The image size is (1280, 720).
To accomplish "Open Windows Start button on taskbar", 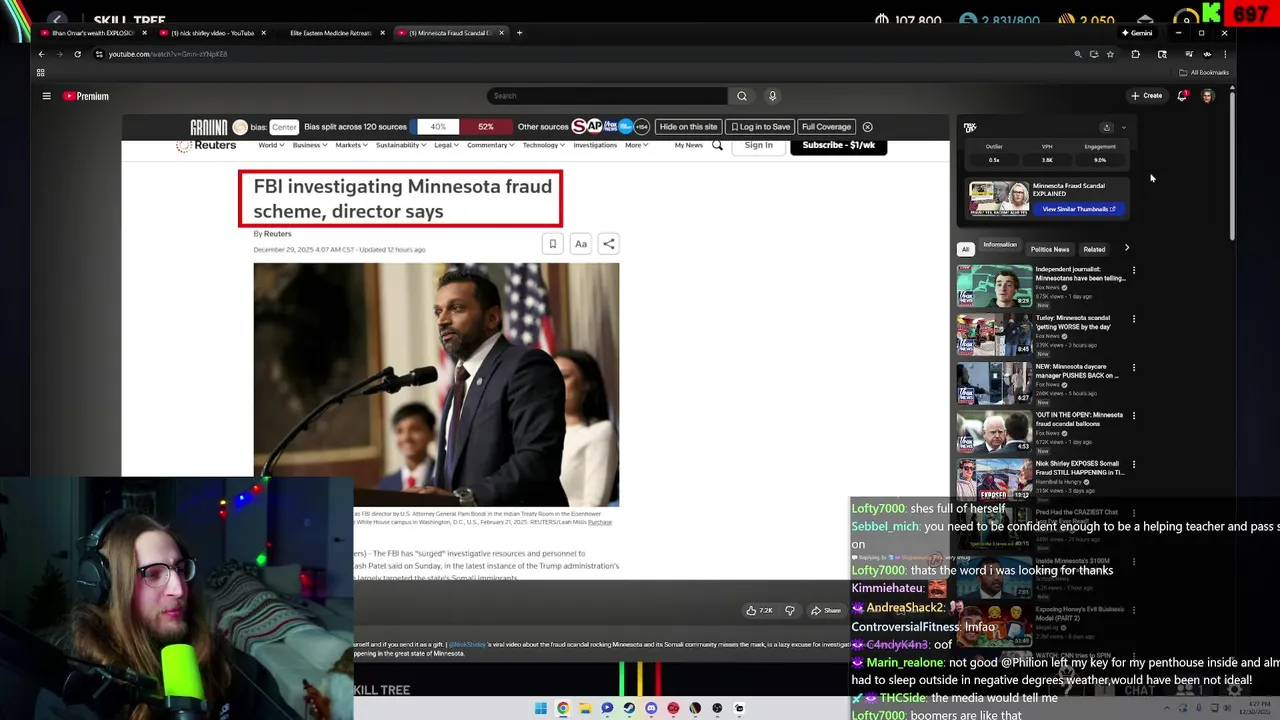I will [x=540, y=709].
